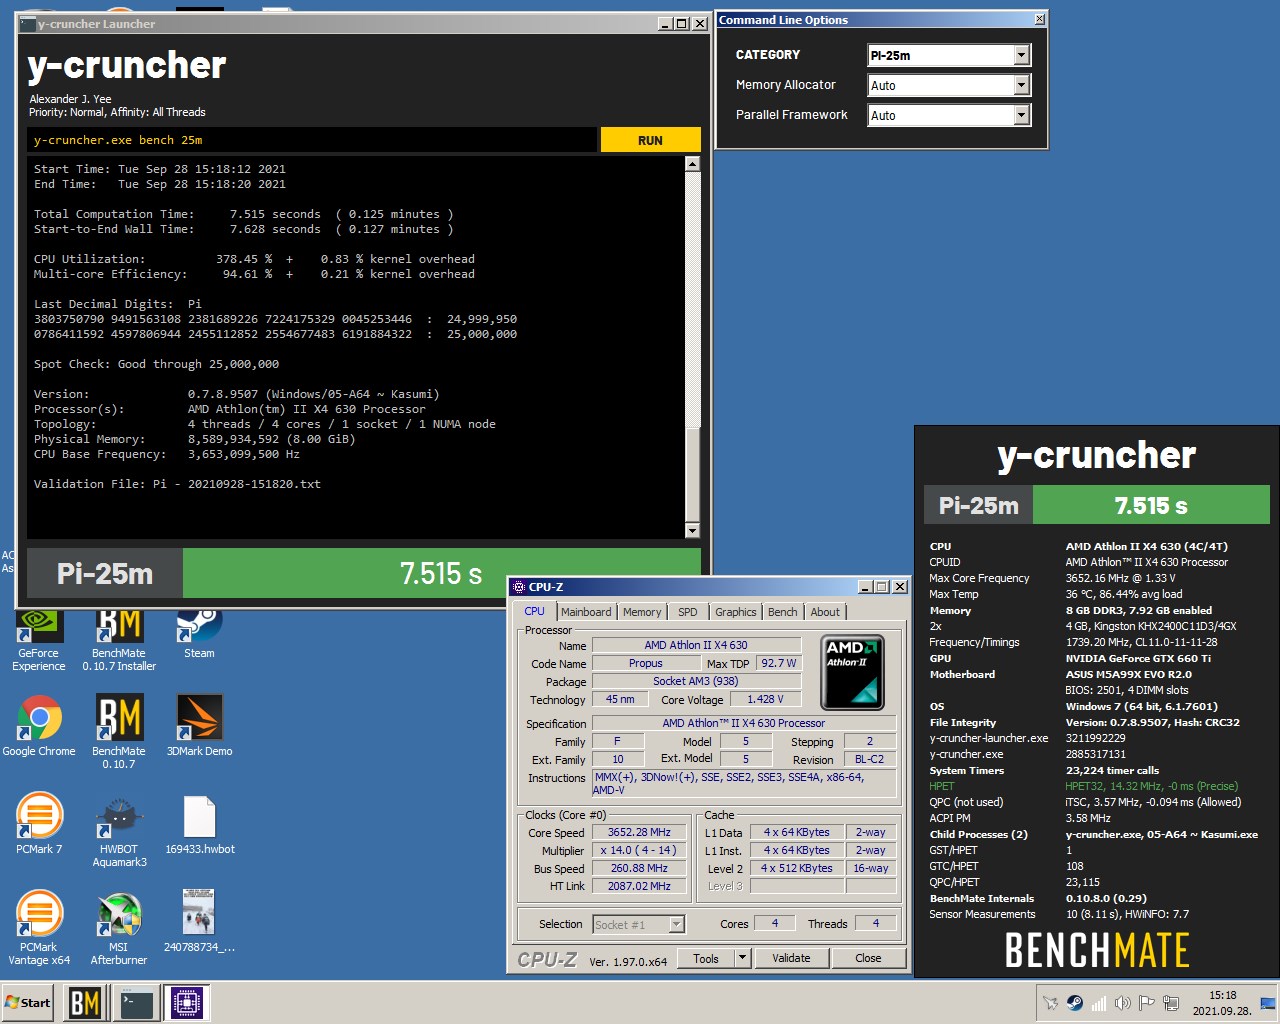Click the Core Voltage 1.428 V value
The image size is (1280, 1024).
(766, 699)
